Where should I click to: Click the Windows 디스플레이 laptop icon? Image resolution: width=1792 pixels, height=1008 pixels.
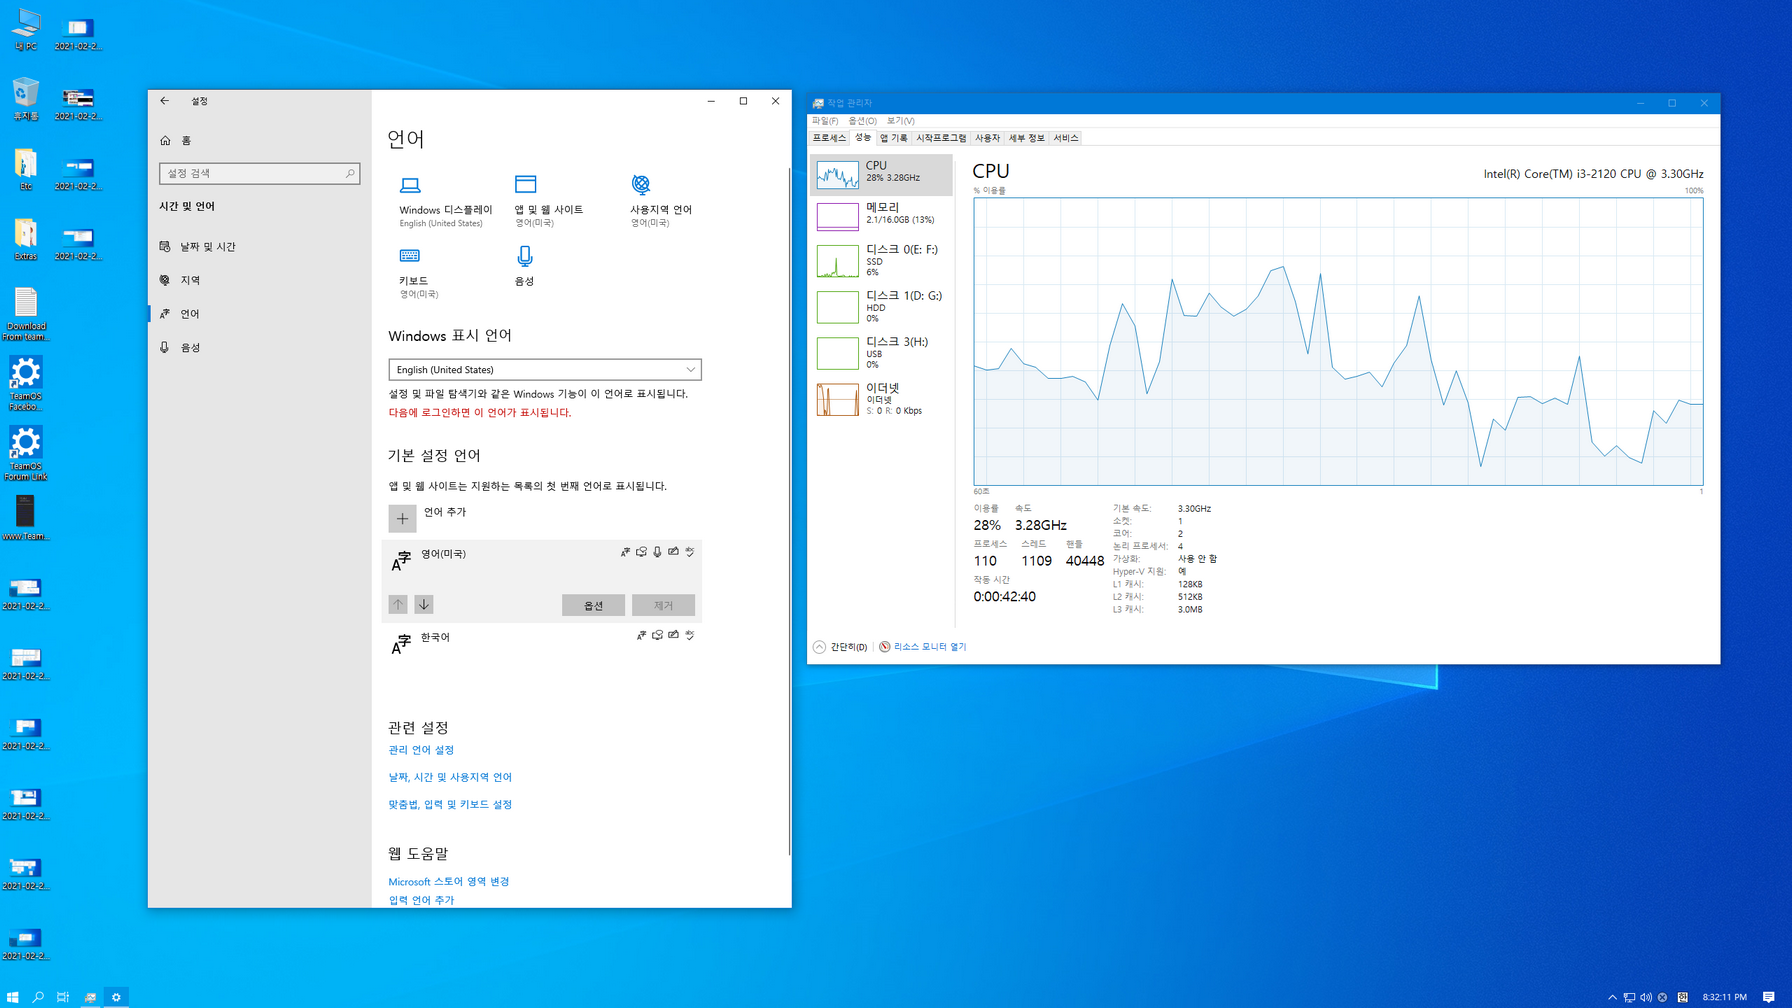tap(410, 185)
